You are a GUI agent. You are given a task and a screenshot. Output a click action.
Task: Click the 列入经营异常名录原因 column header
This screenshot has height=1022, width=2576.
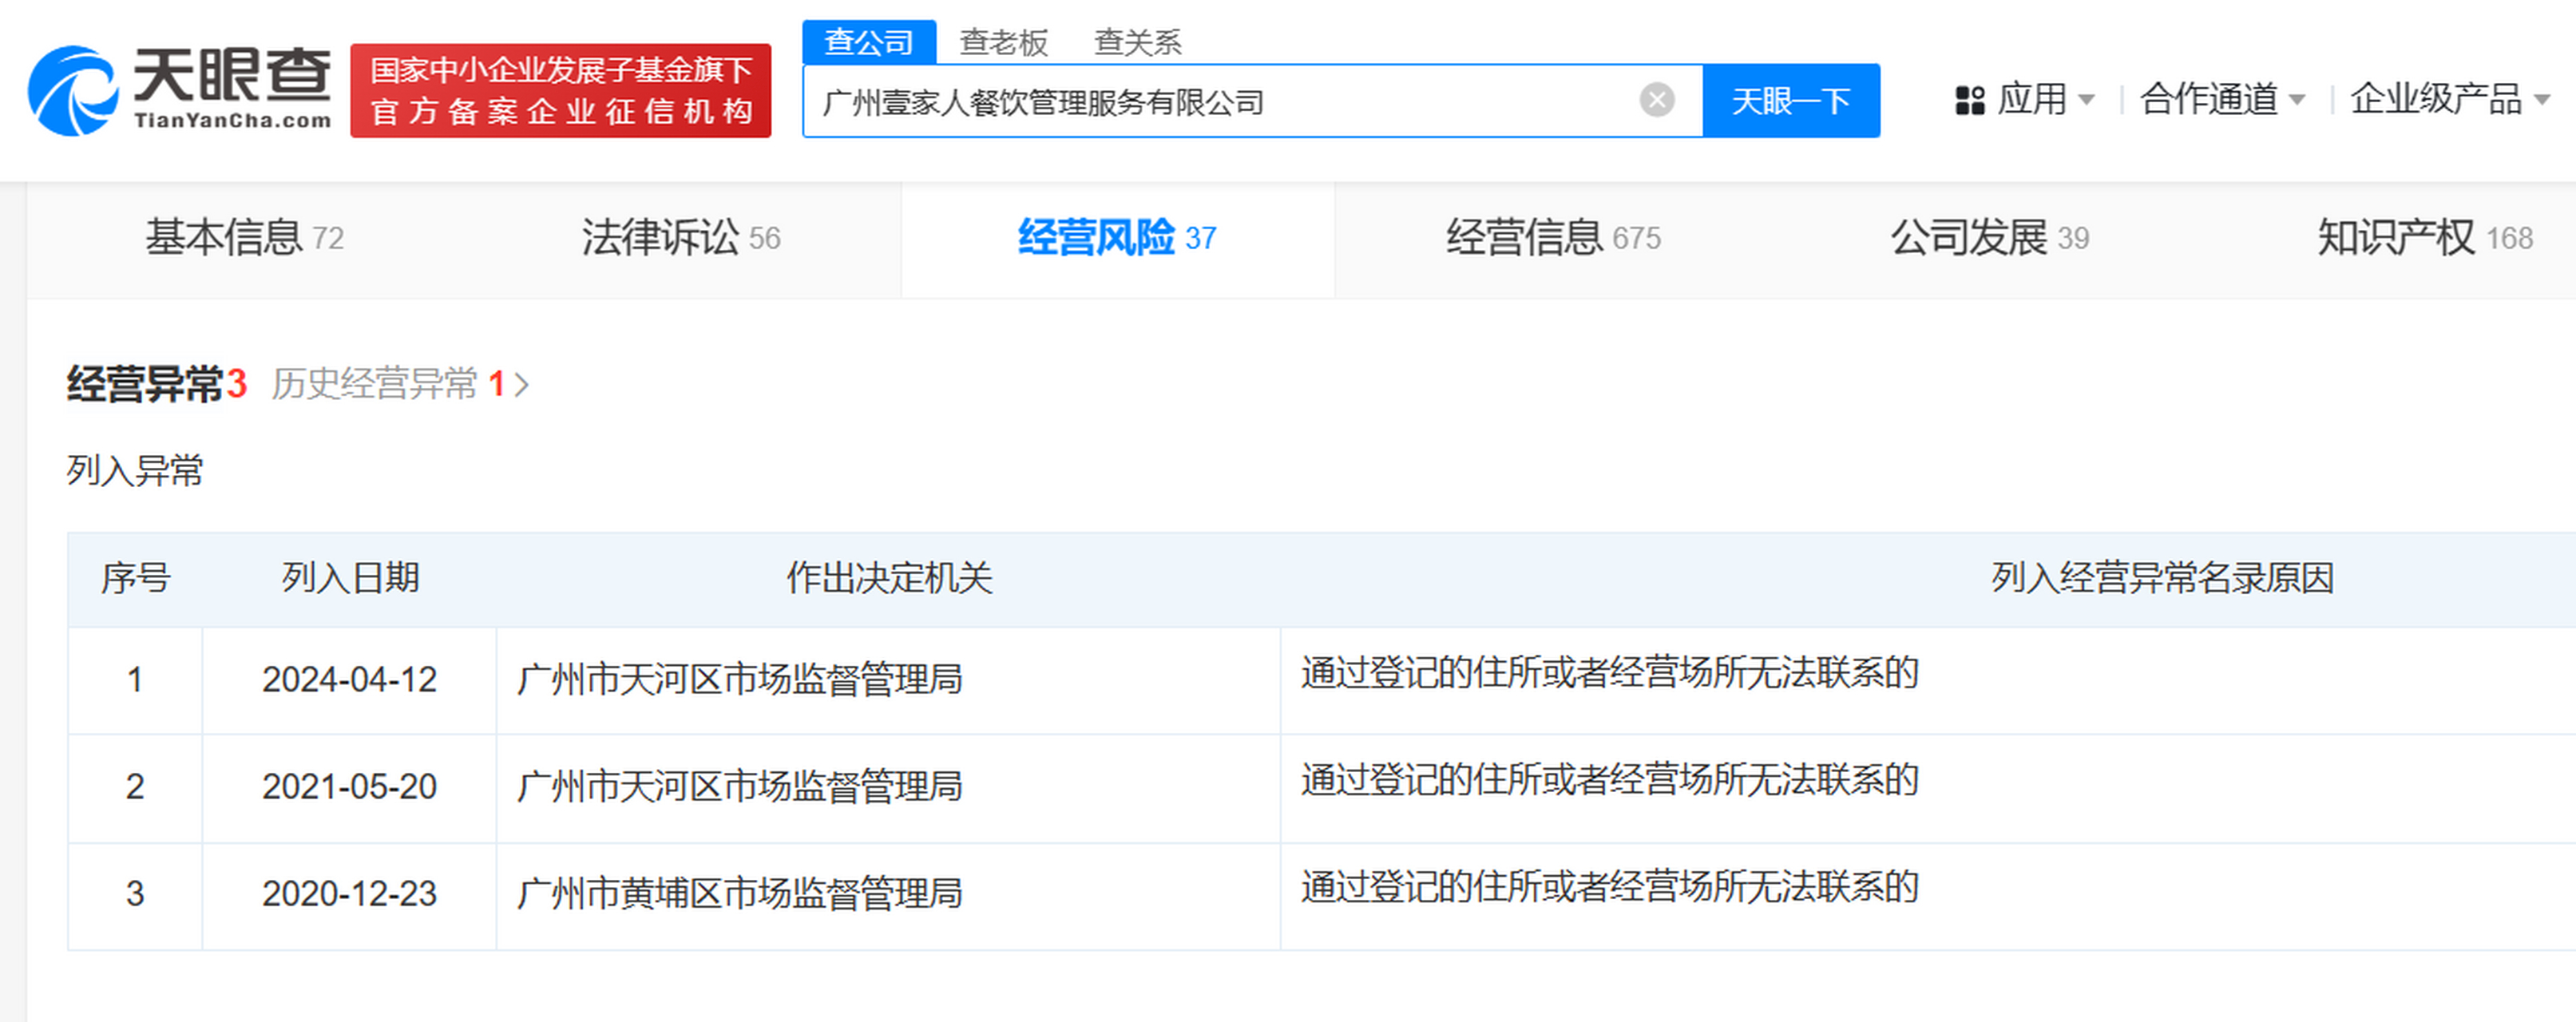pos(2162,578)
